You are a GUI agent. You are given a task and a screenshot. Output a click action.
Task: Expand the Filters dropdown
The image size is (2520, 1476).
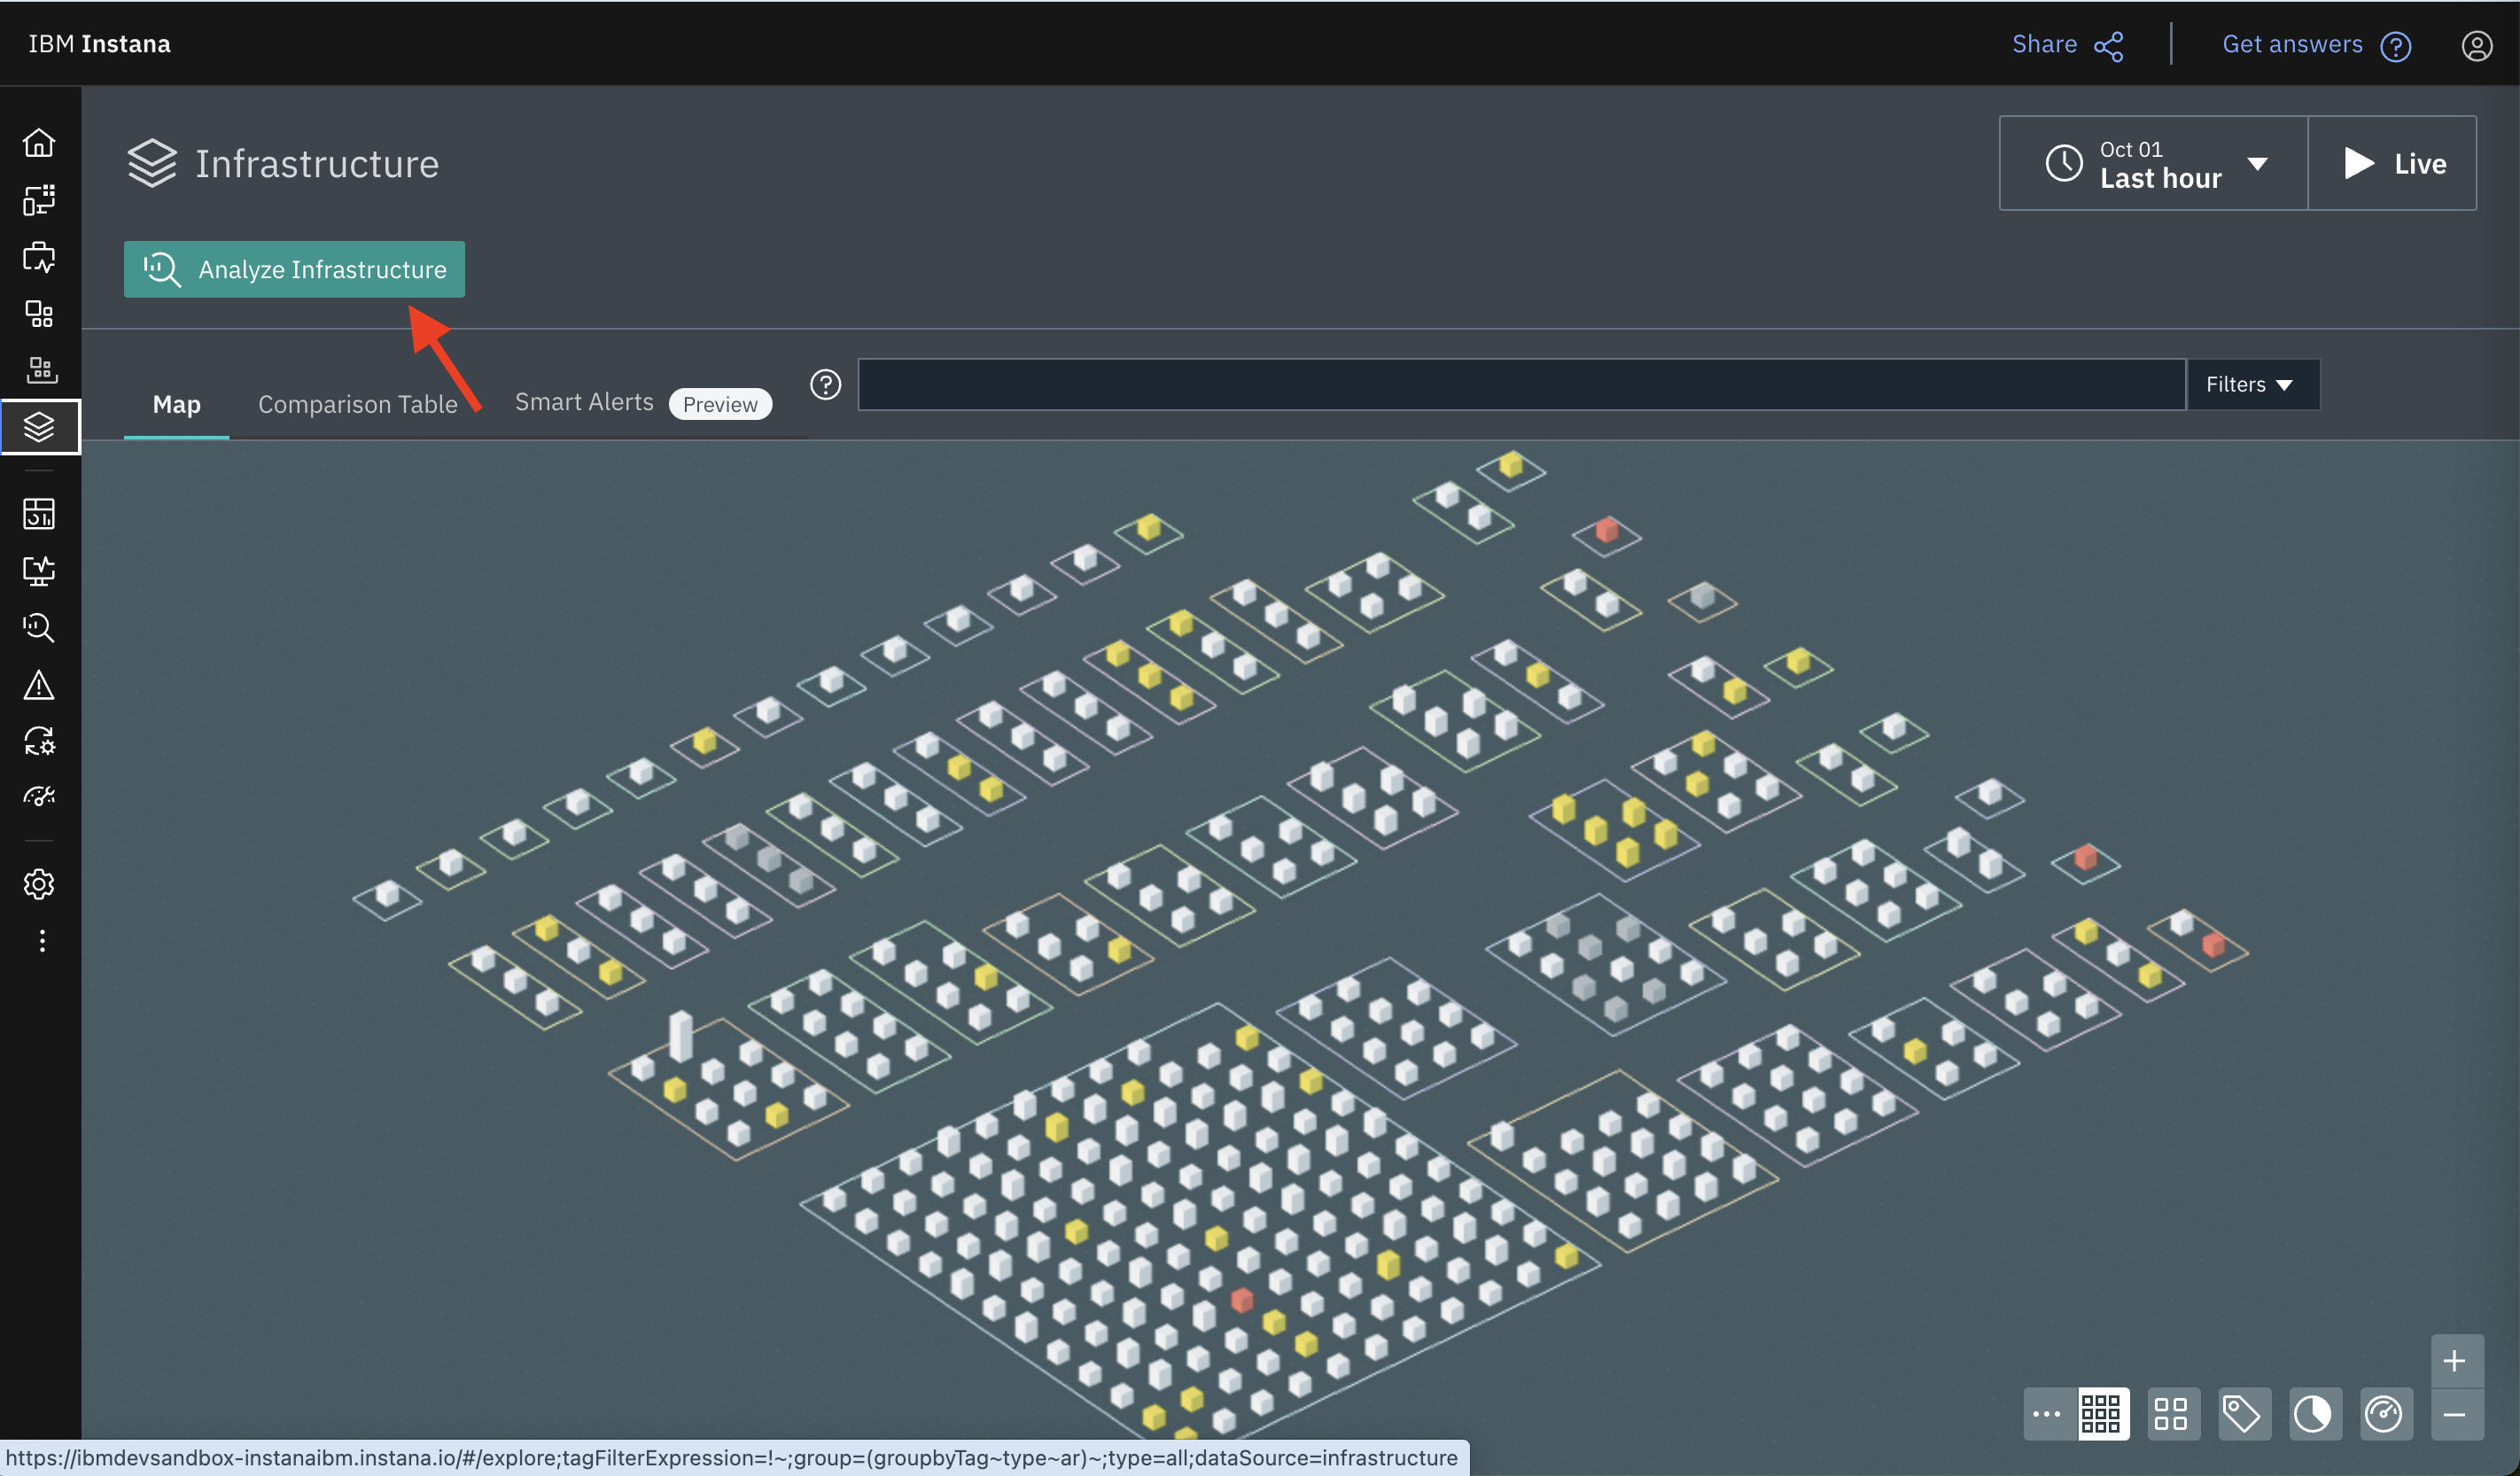pyautogui.click(x=2251, y=384)
